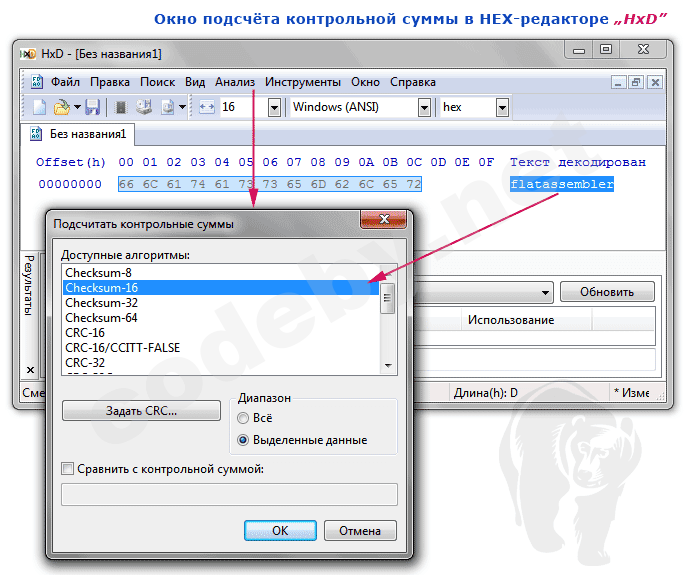Screen dimensions: 689x575
Task: Open the Справка menu
Action: click(x=413, y=82)
